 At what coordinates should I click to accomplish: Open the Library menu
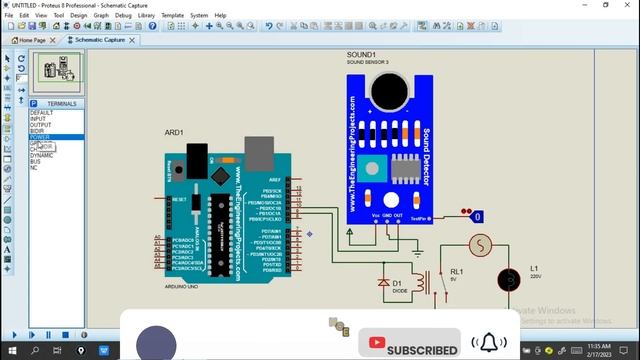coord(146,16)
